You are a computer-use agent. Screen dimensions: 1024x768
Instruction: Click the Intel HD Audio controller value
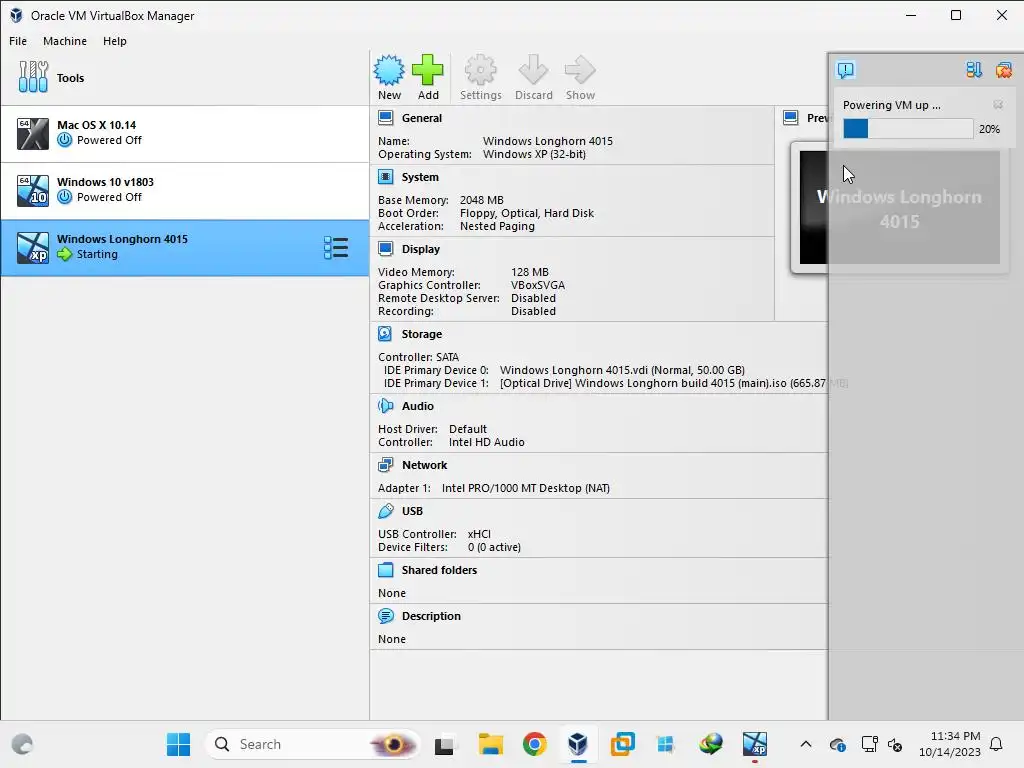point(487,442)
